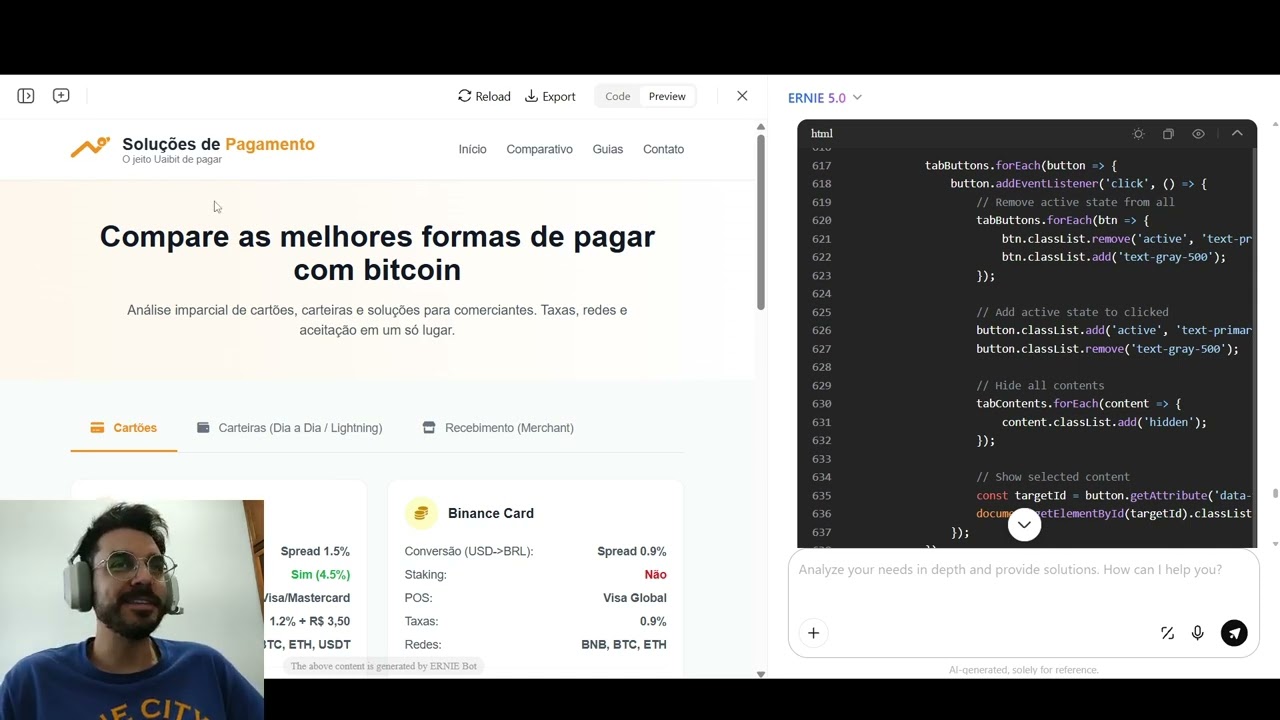Open Comparativo navigation link
Screen dimensions: 1280x720
coord(539,149)
